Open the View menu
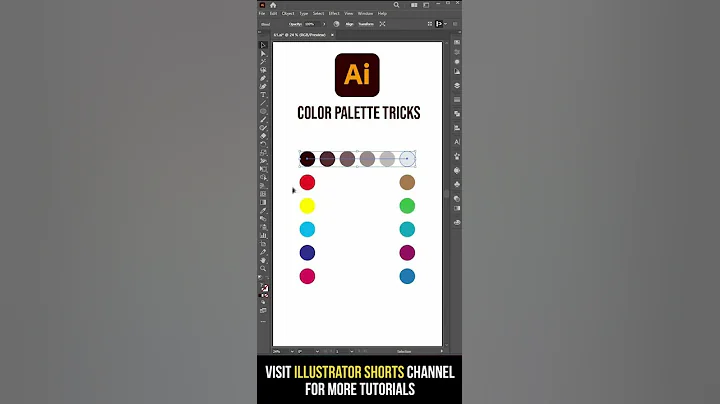The height and width of the screenshot is (404, 720). coord(349,13)
